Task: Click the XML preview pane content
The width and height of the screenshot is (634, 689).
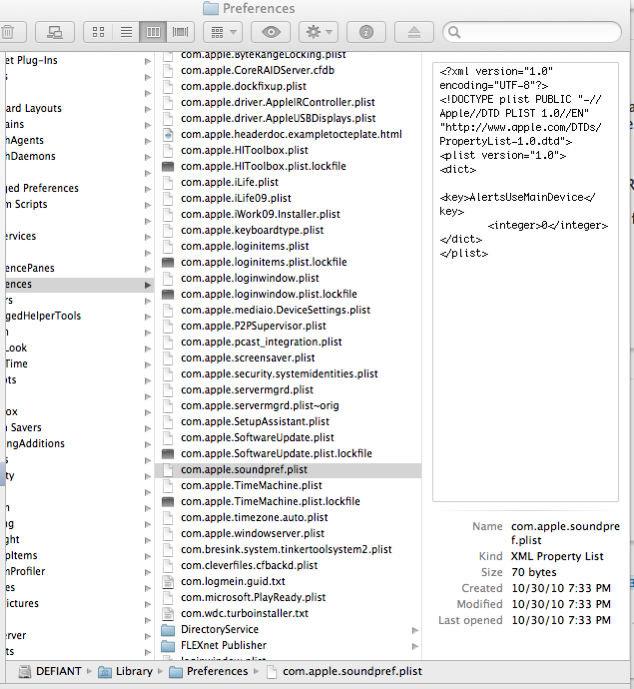Action: pyautogui.click(x=525, y=282)
